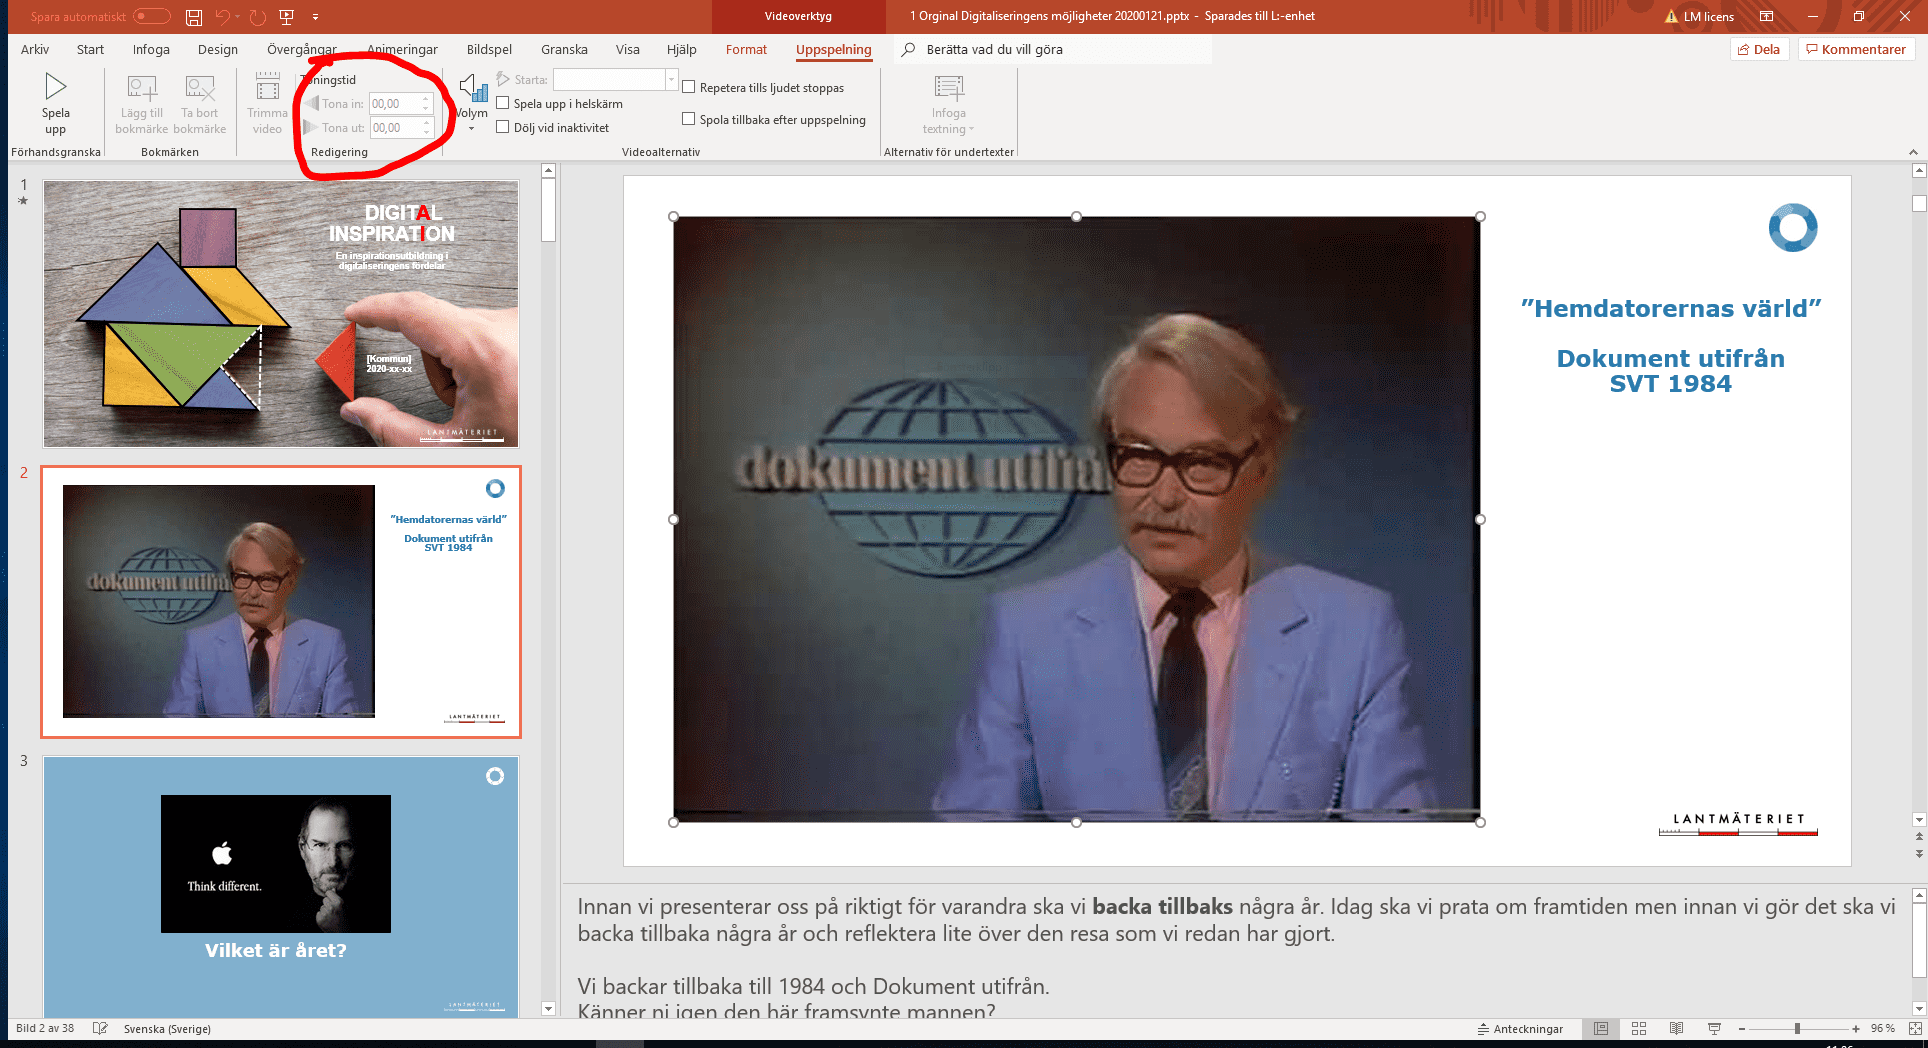
Task: Switch to the Format tab
Action: 746,49
